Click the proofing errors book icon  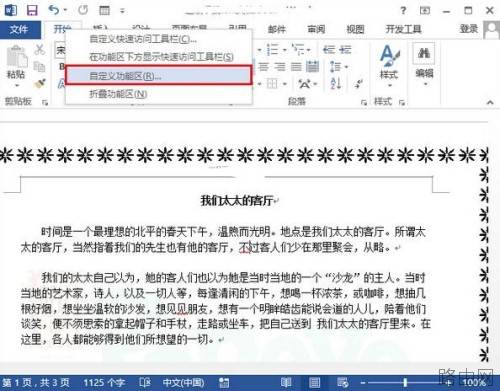pos(145,382)
